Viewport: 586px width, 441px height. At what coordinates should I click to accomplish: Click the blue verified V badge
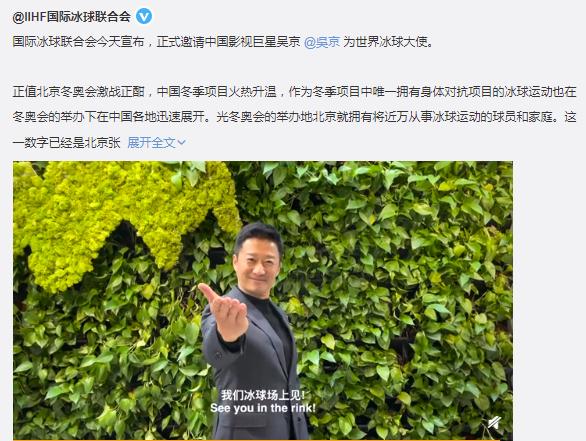[144, 17]
